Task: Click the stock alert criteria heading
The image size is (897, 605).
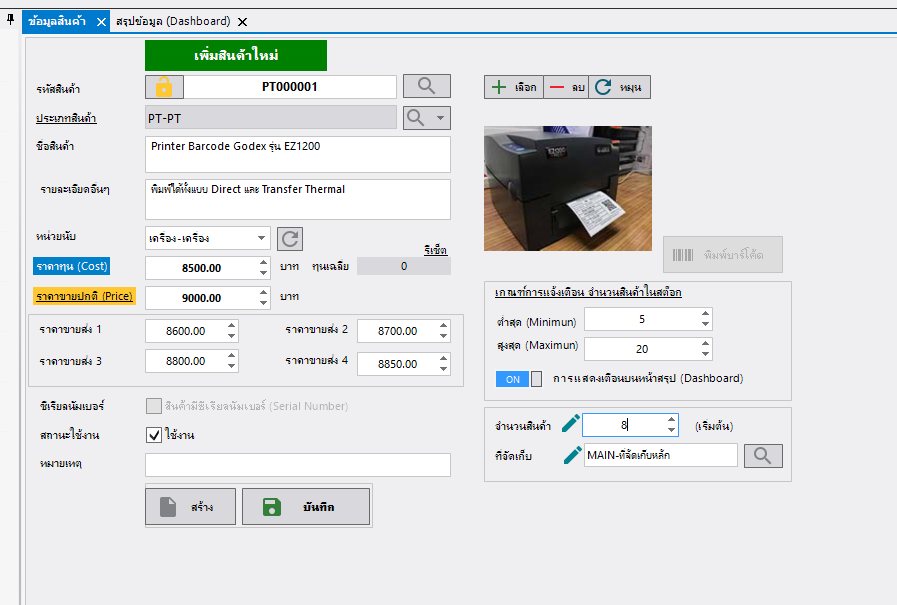Action: [588, 293]
